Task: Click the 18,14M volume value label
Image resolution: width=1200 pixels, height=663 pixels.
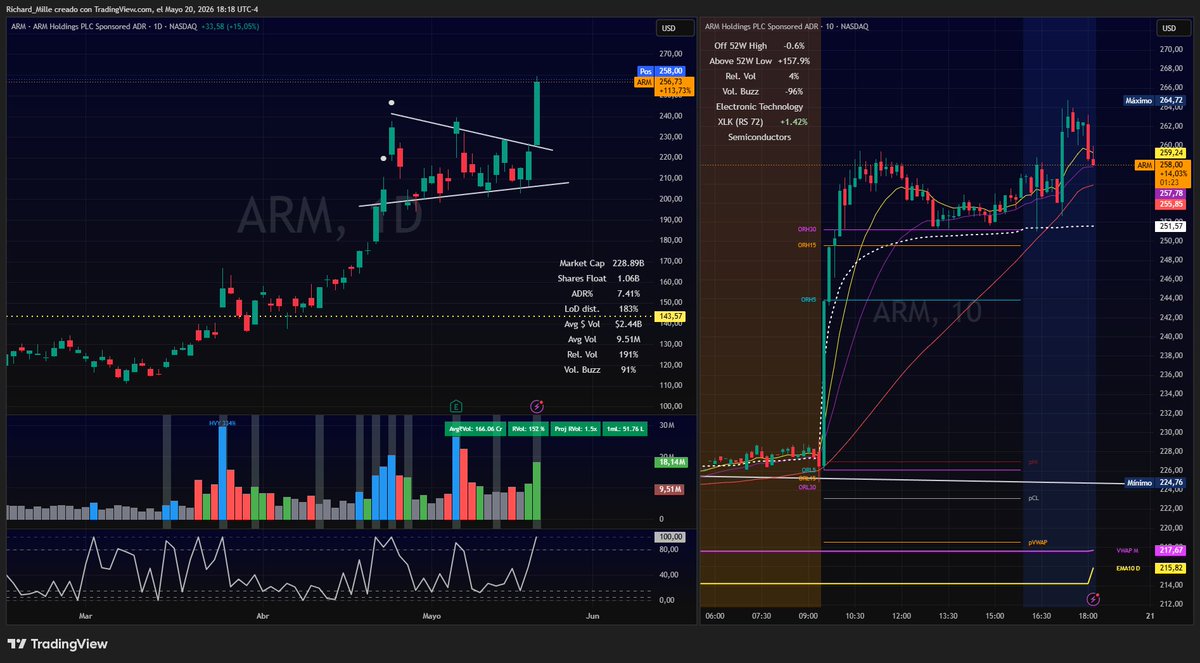Action: (670, 463)
